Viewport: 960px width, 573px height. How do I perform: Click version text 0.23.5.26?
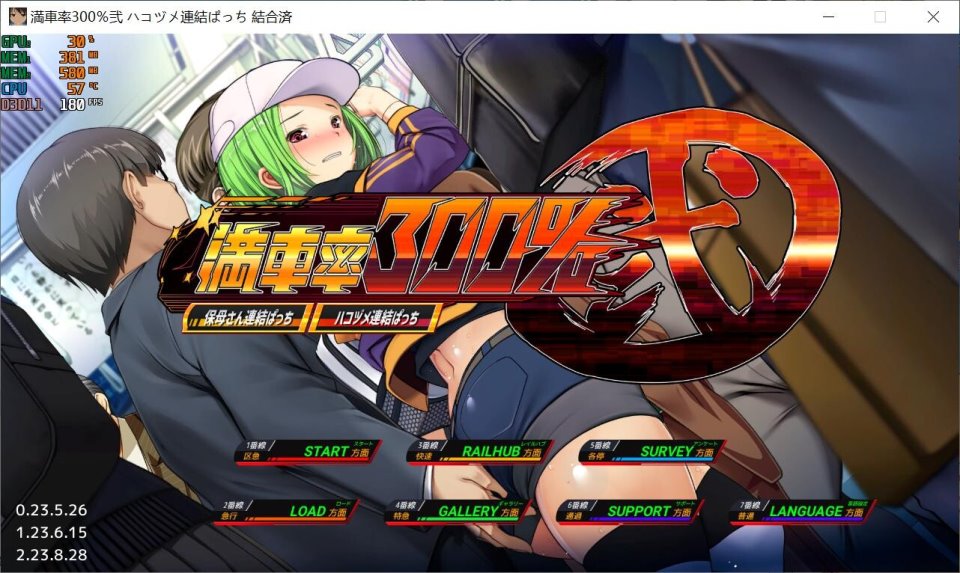coord(51,510)
